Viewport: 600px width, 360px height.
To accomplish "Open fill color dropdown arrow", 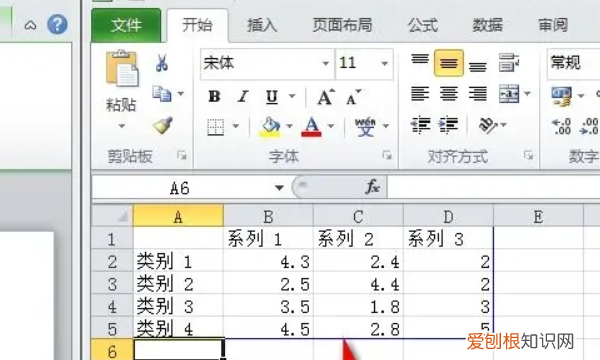I will 290,126.
